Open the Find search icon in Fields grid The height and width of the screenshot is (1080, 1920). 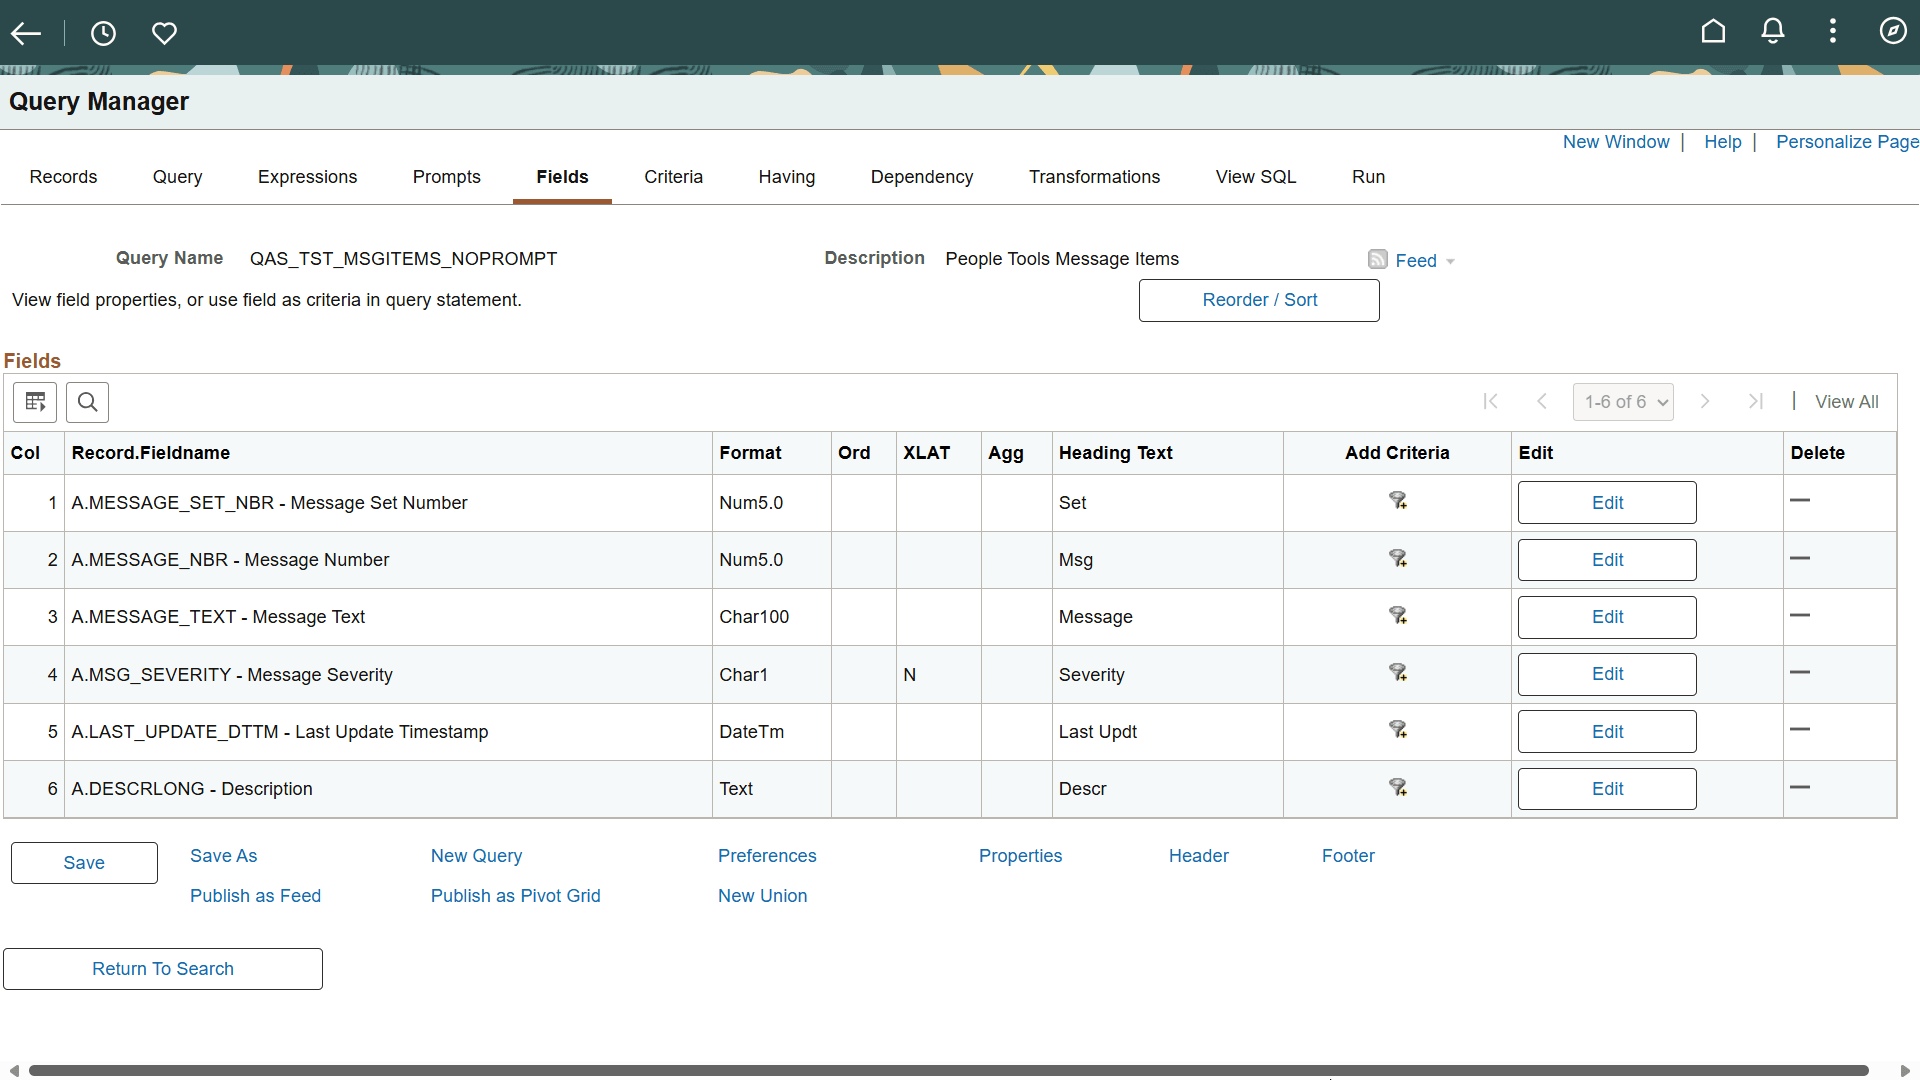[x=87, y=402]
